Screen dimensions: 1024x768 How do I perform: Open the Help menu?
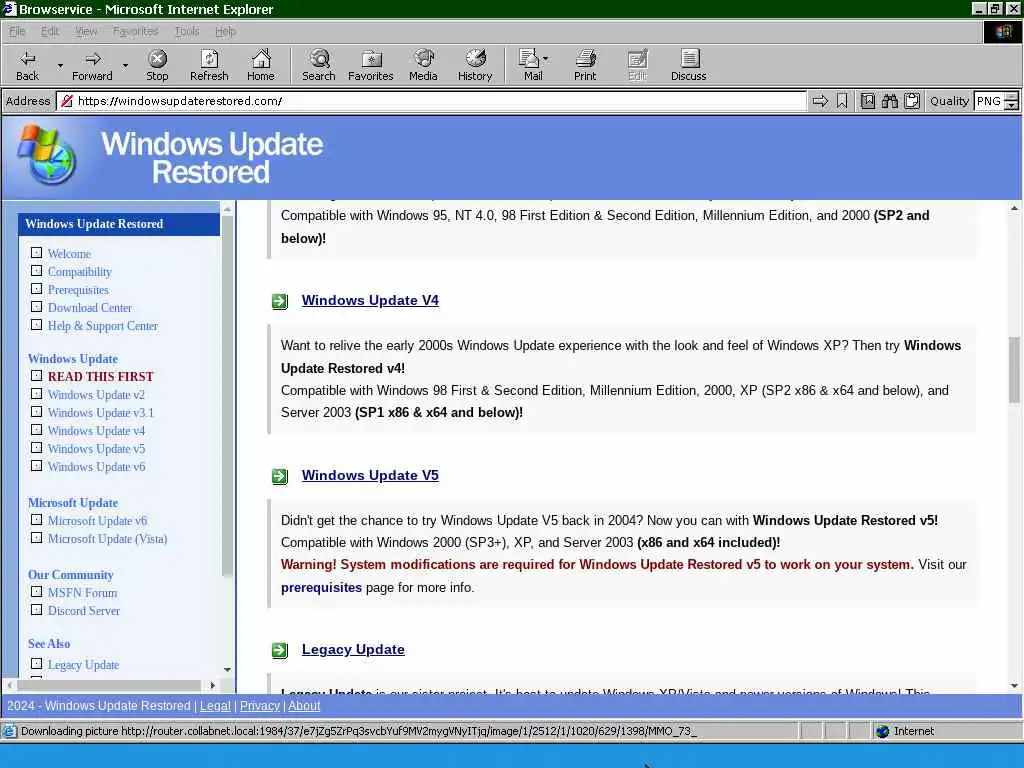(x=225, y=31)
